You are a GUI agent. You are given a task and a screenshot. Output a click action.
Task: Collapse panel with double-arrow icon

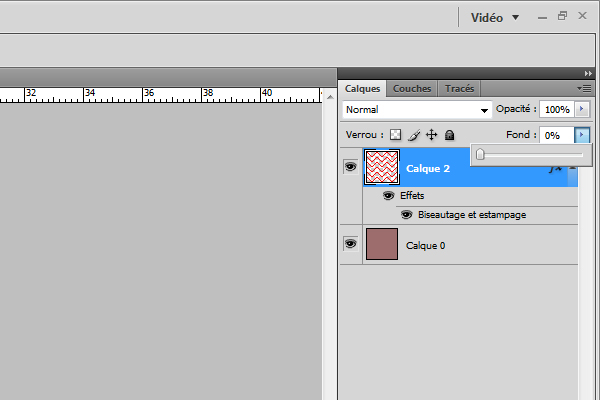588,73
